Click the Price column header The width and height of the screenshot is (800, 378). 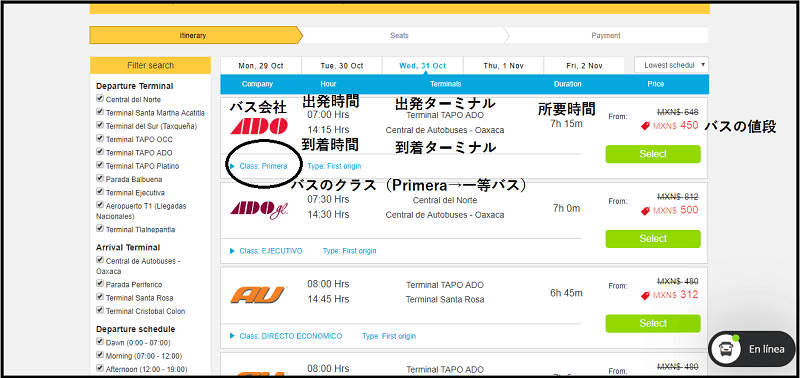656,84
